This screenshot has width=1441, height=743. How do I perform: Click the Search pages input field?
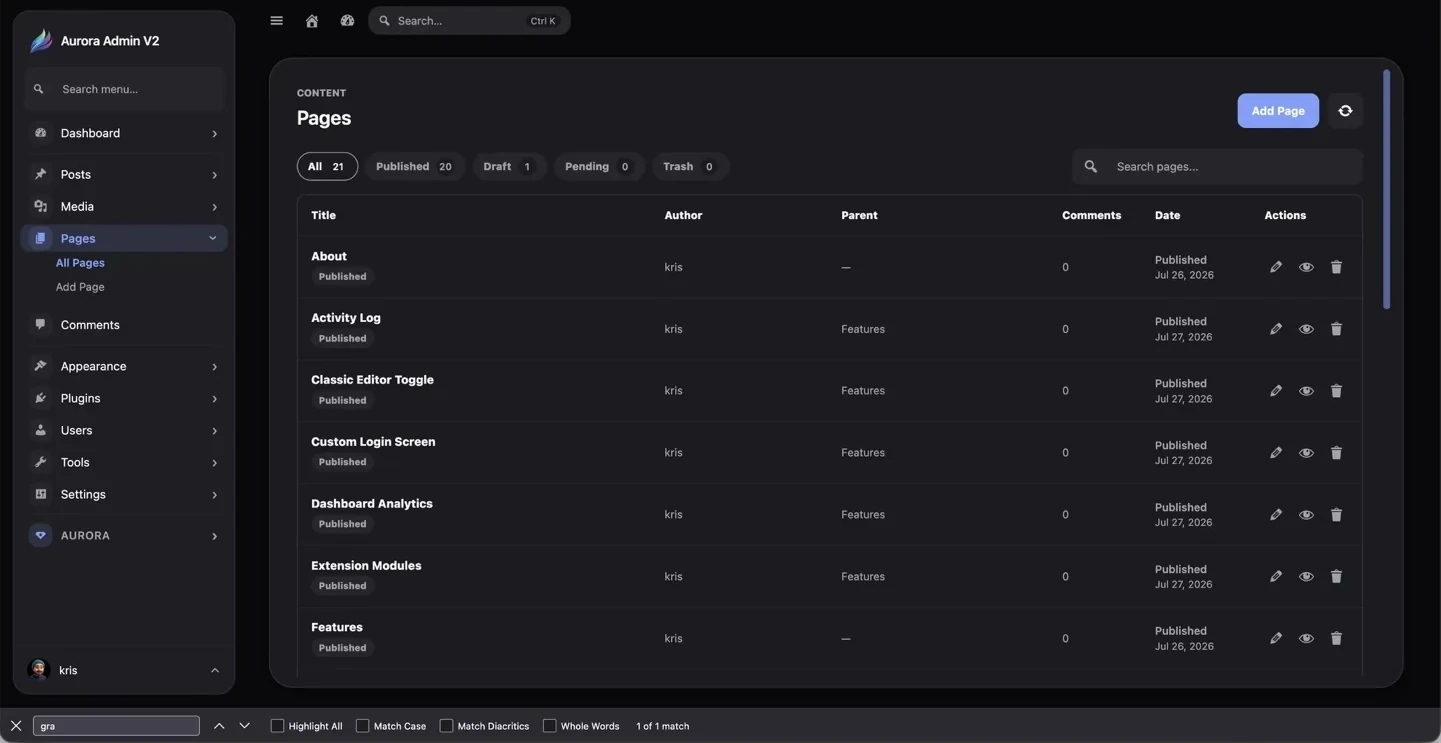[x=1217, y=166]
